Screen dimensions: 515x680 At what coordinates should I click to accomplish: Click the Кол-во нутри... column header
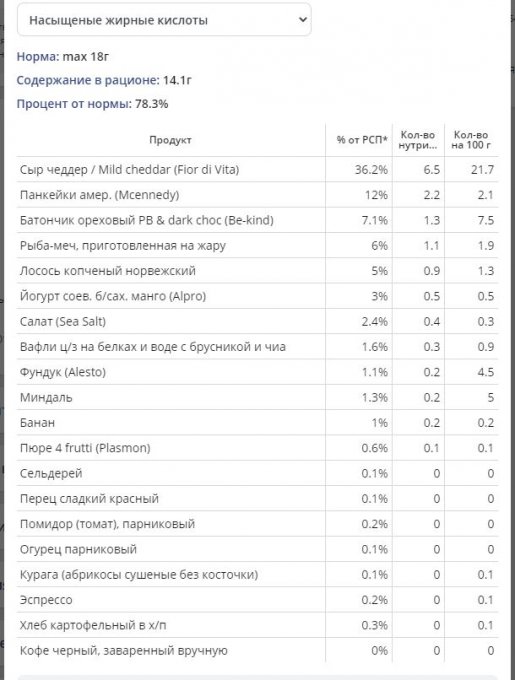tap(418, 140)
